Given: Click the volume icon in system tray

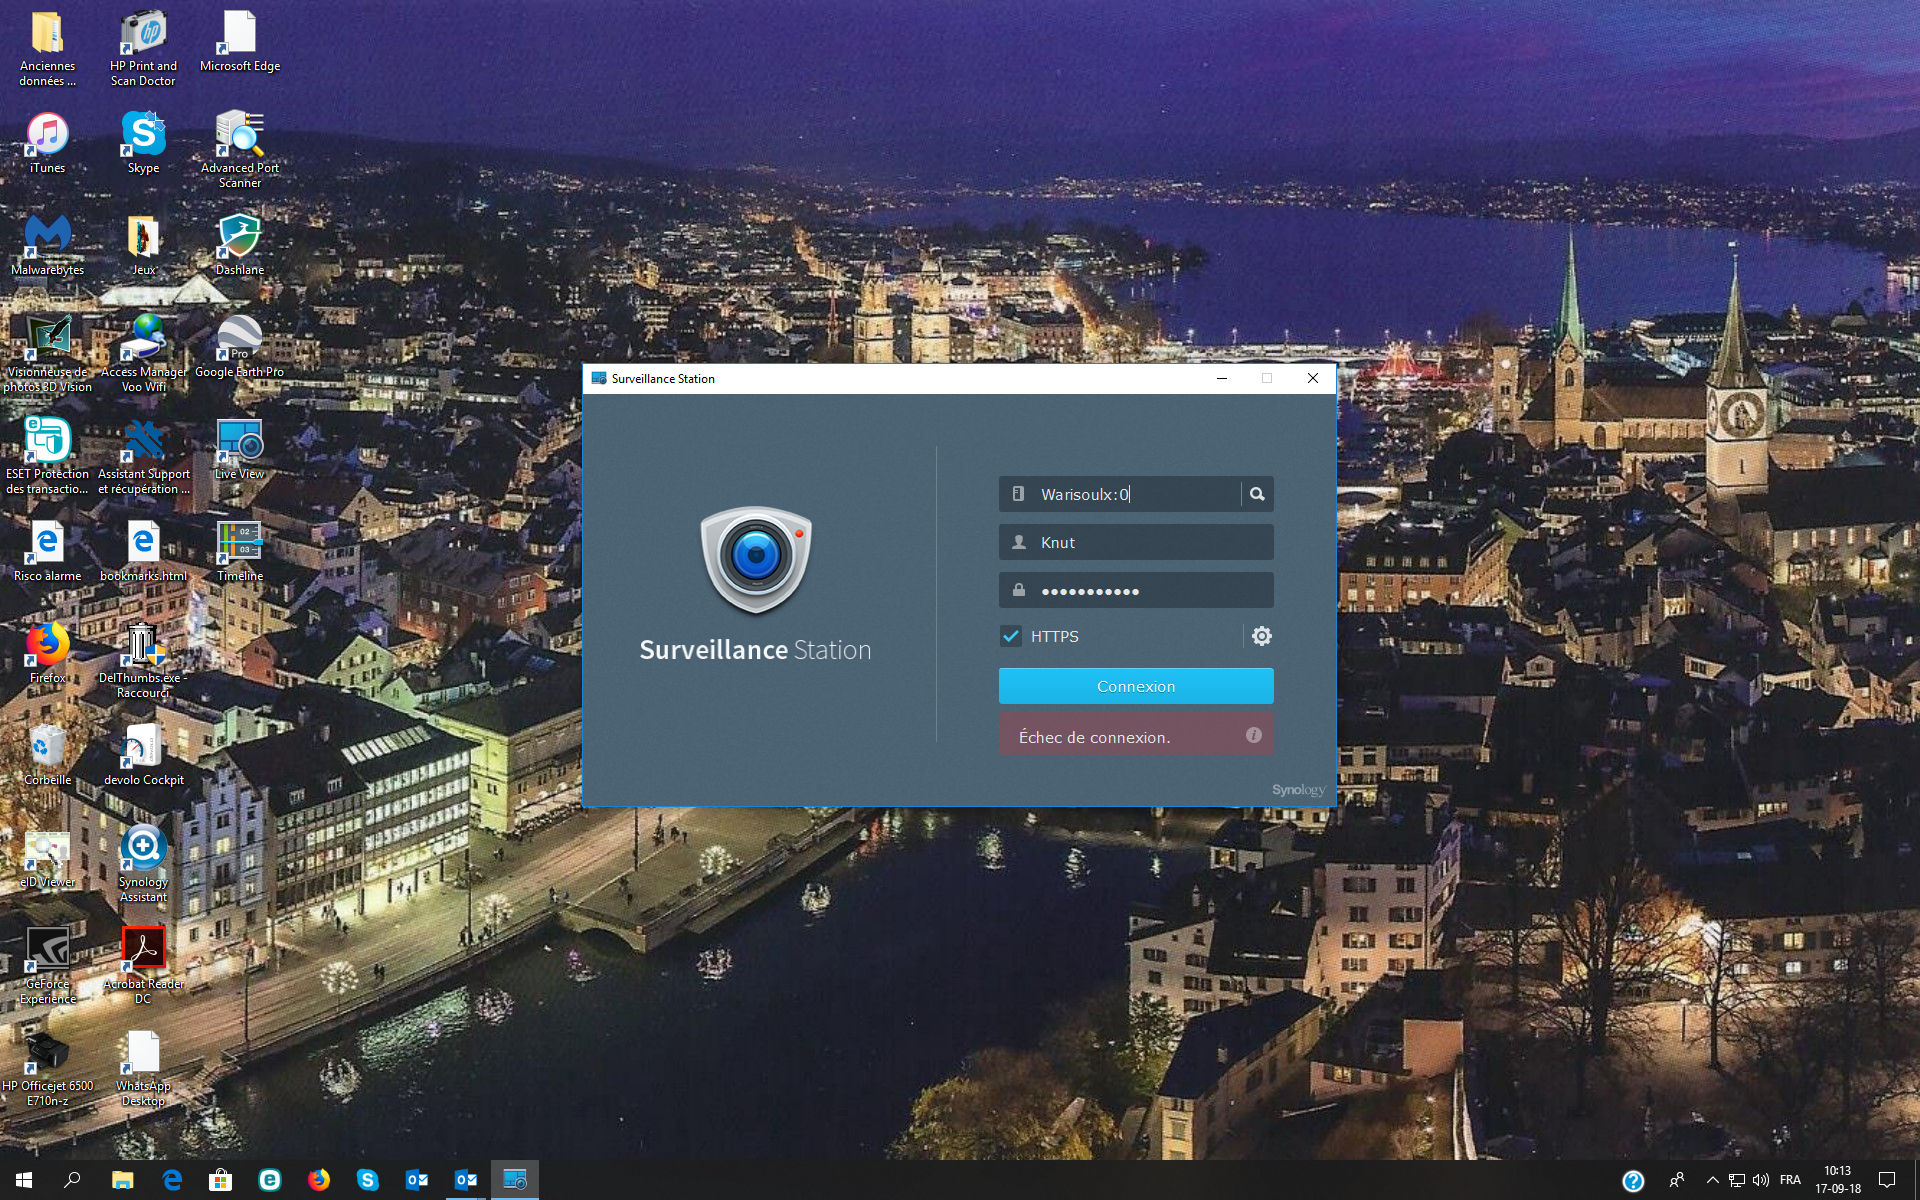Looking at the screenshot, I should coord(1761,1180).
